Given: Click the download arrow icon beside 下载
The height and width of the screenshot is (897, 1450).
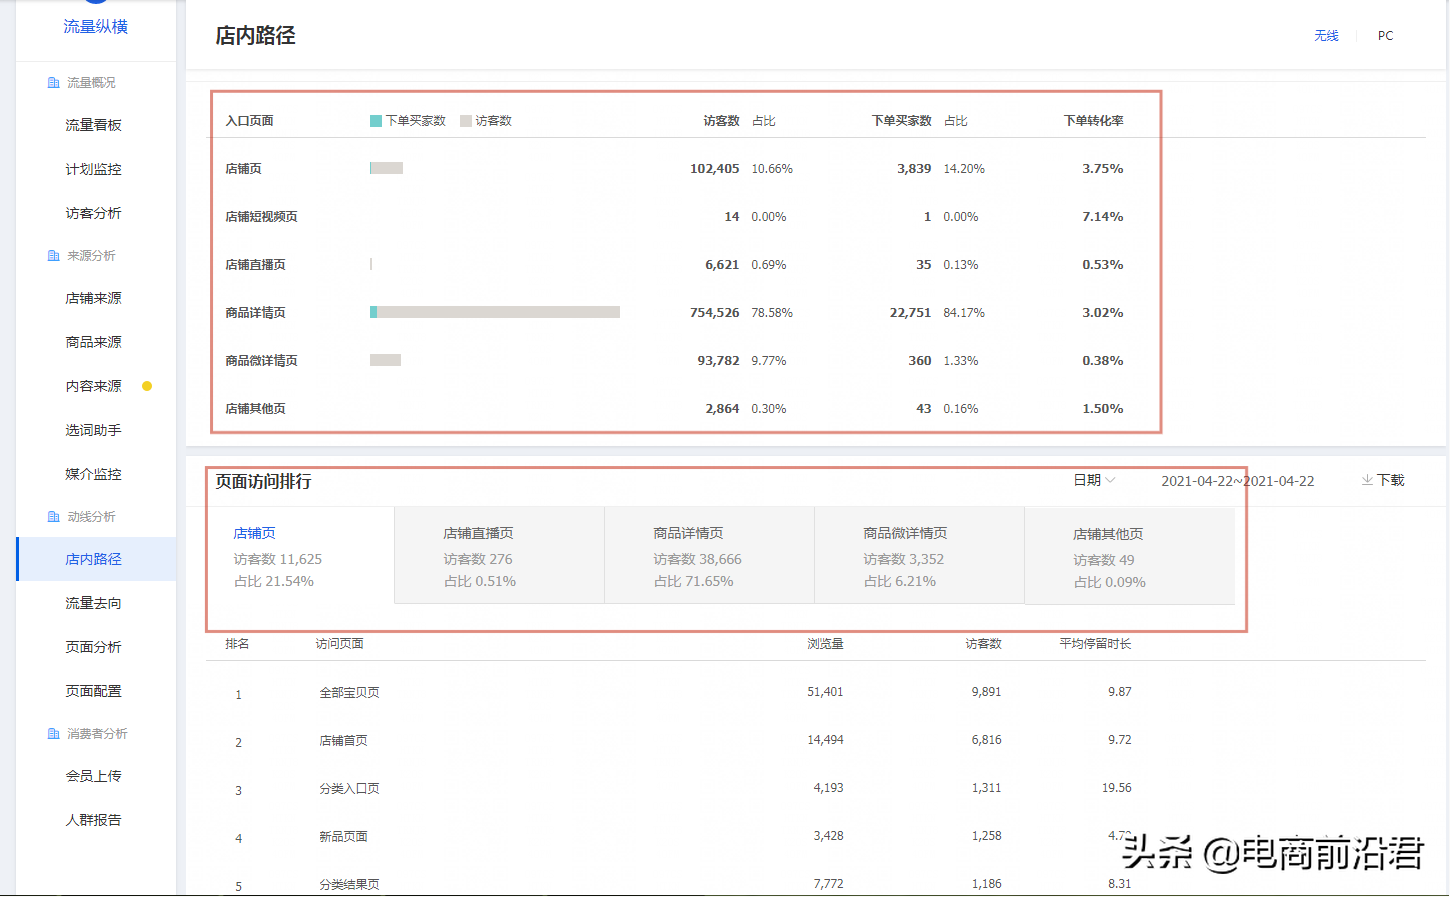Looking at the screenshot, I should tap(1367, 481).
